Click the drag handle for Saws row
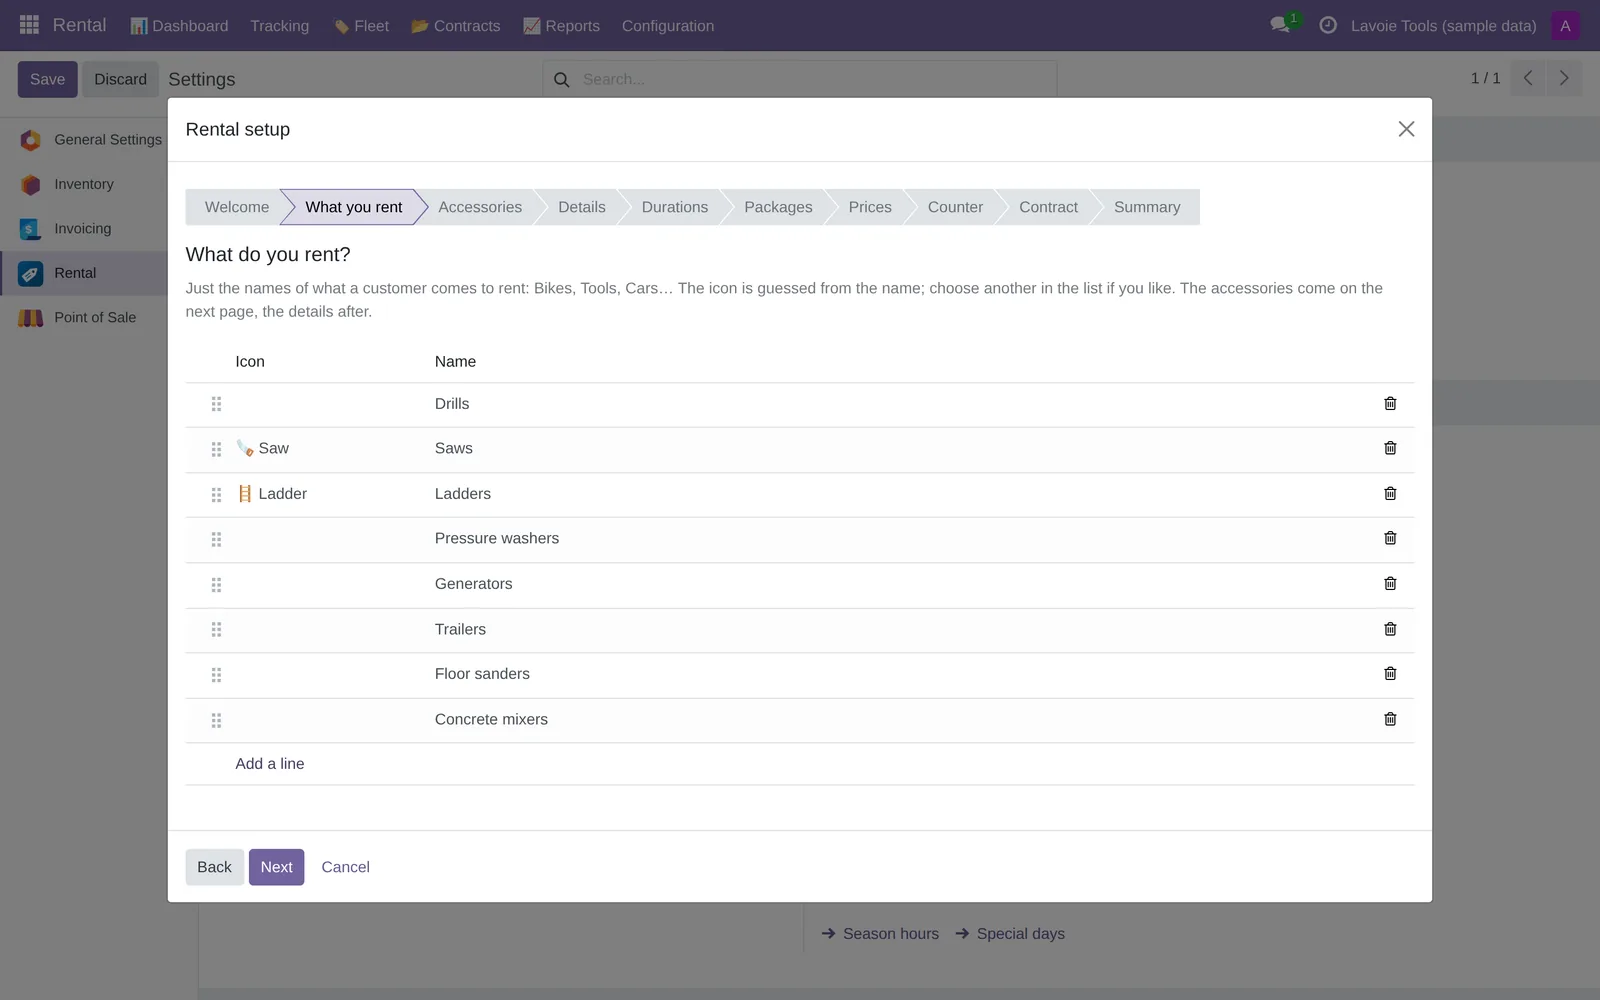 click(216, 449)
